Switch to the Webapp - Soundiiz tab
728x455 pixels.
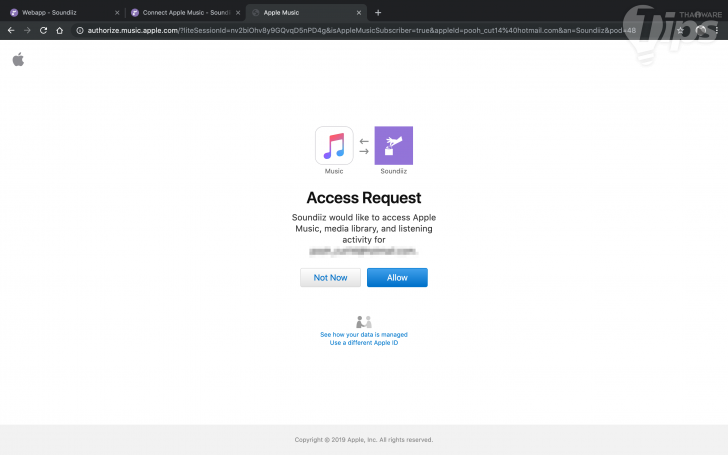(63, 13)
